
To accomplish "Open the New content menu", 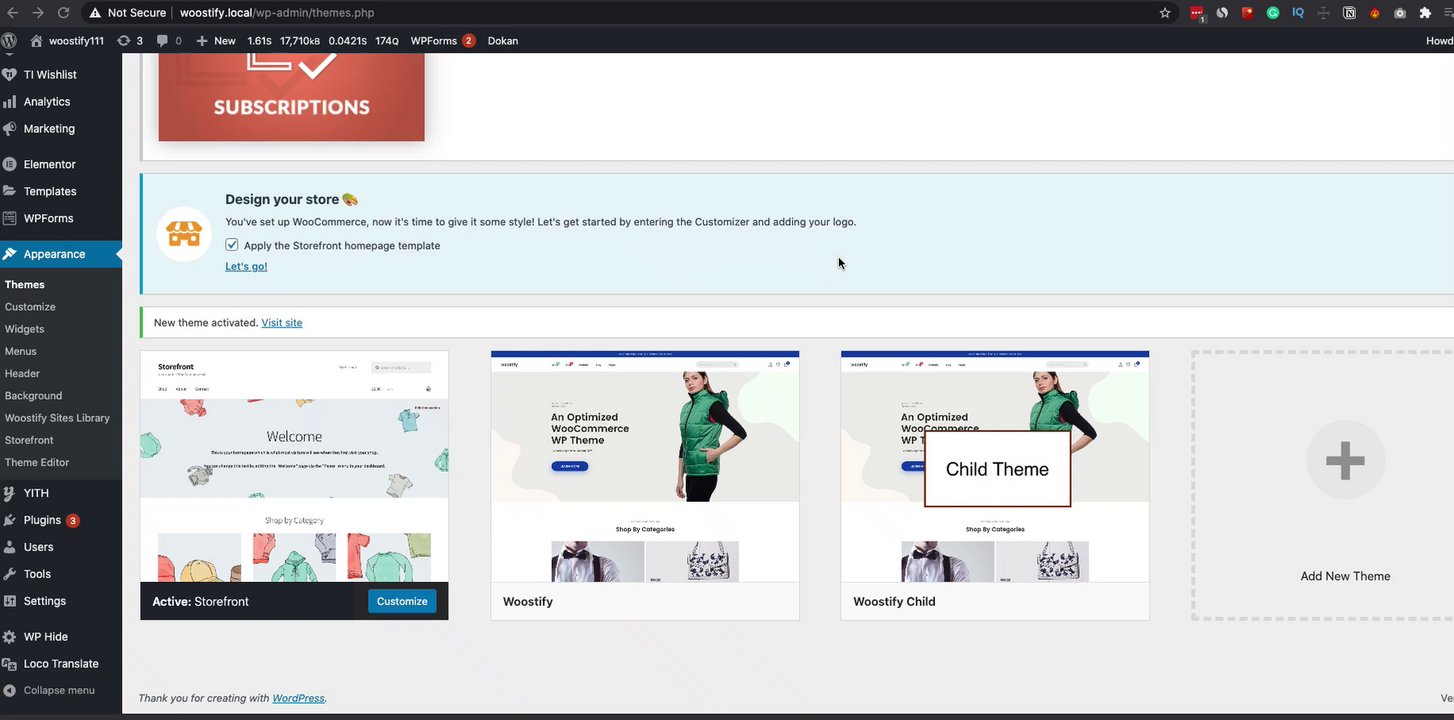I will (x=216, y=41).
